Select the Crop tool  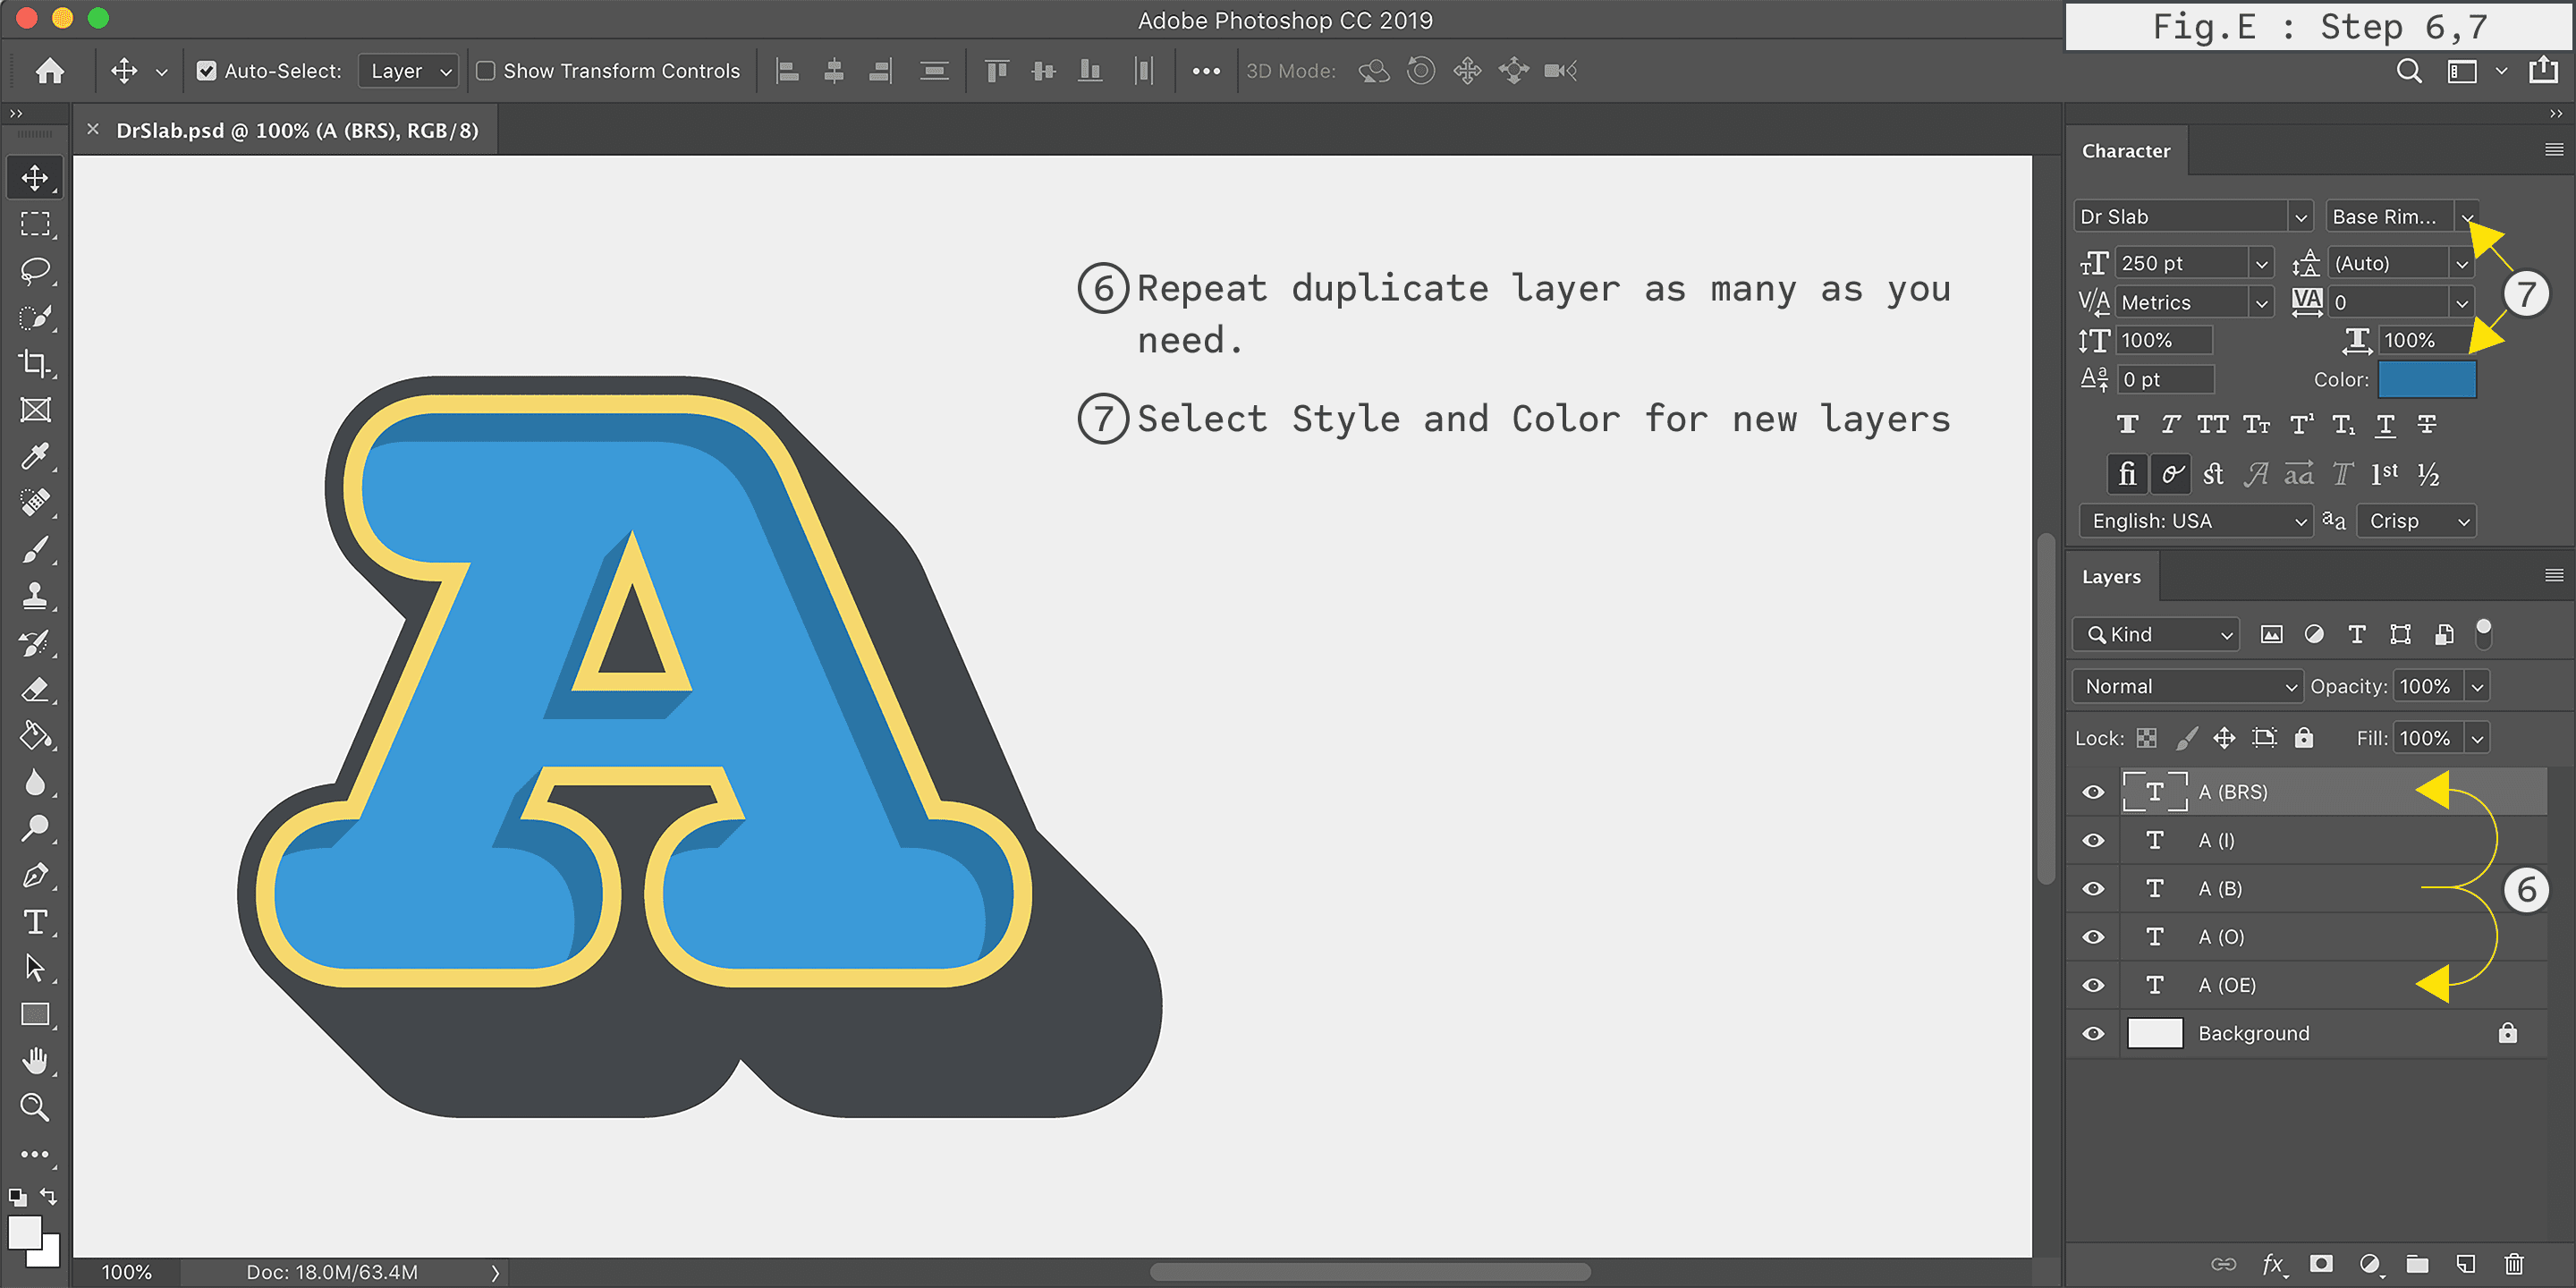(35, 363)
